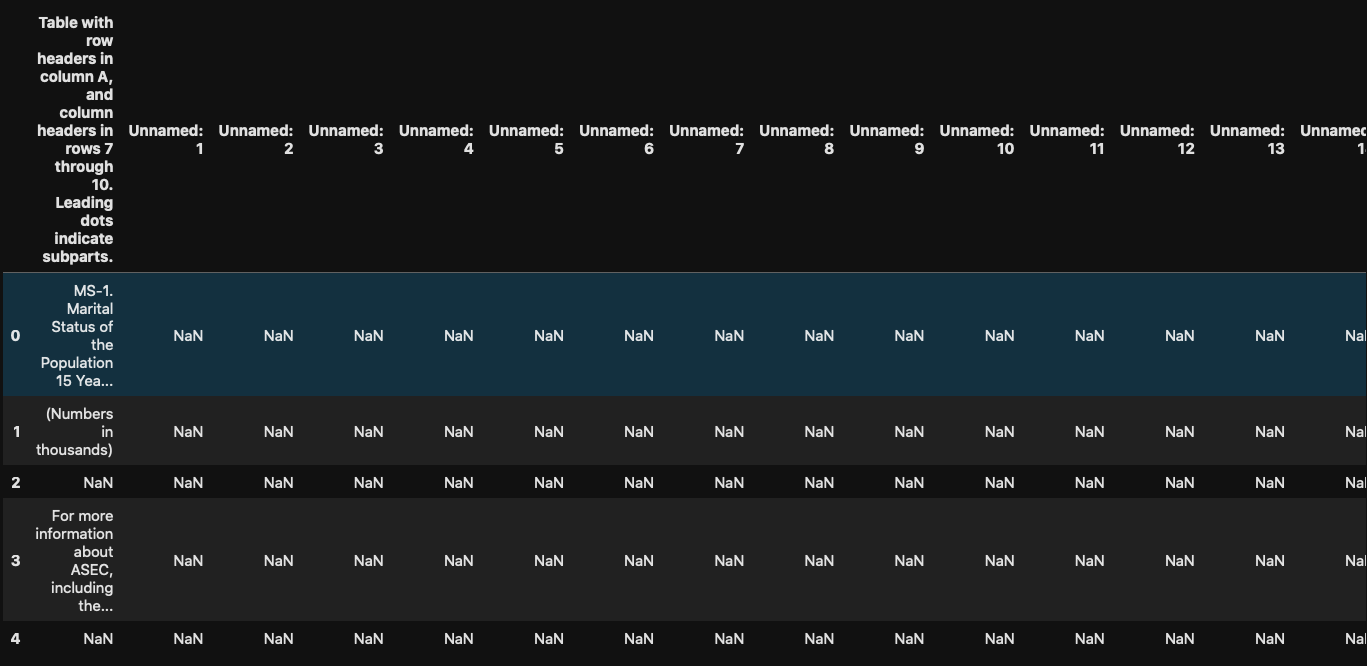This screenshot has height=666, width=1367.
Task: Click row 1's NaN under 'Unnamed: 12'
Action: tap(1179, 432)
